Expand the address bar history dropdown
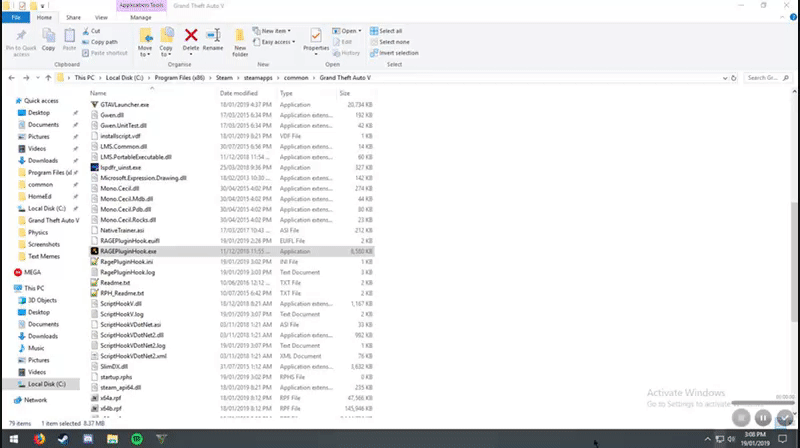The image size is (800, 448). 725,78
